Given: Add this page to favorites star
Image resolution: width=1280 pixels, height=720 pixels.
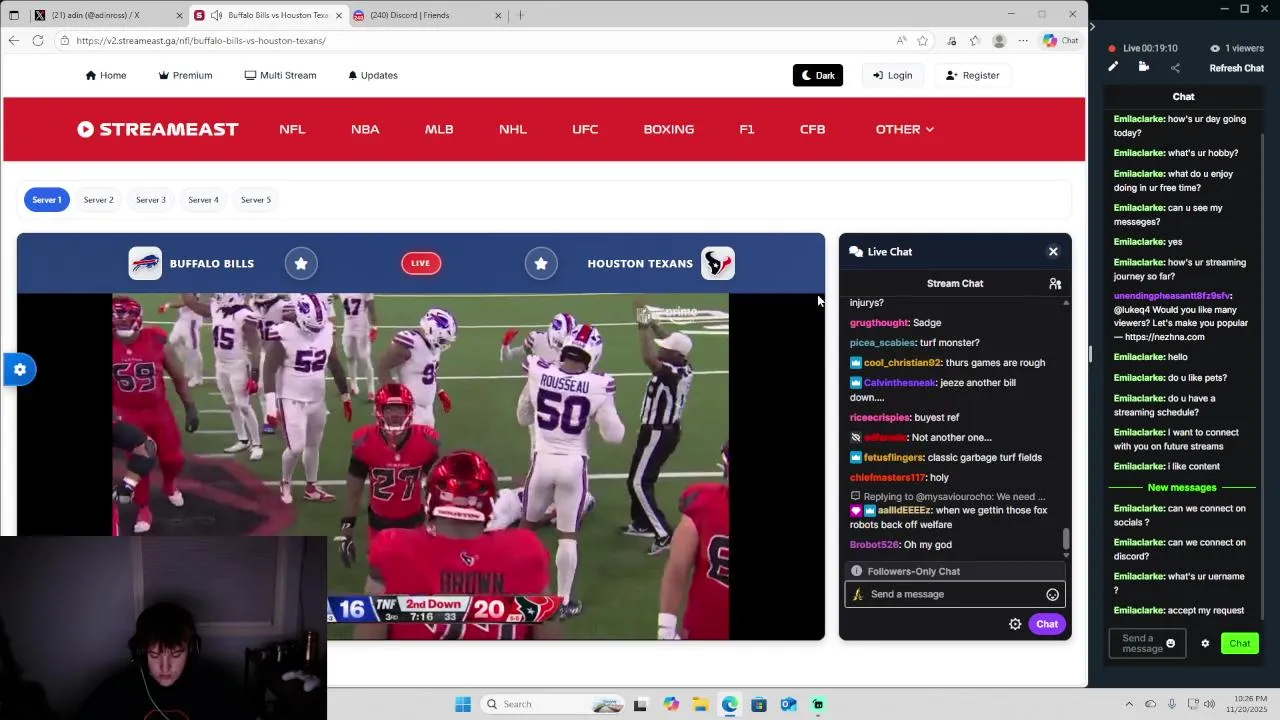Looking at the screenshot, I should coord(923,41).
